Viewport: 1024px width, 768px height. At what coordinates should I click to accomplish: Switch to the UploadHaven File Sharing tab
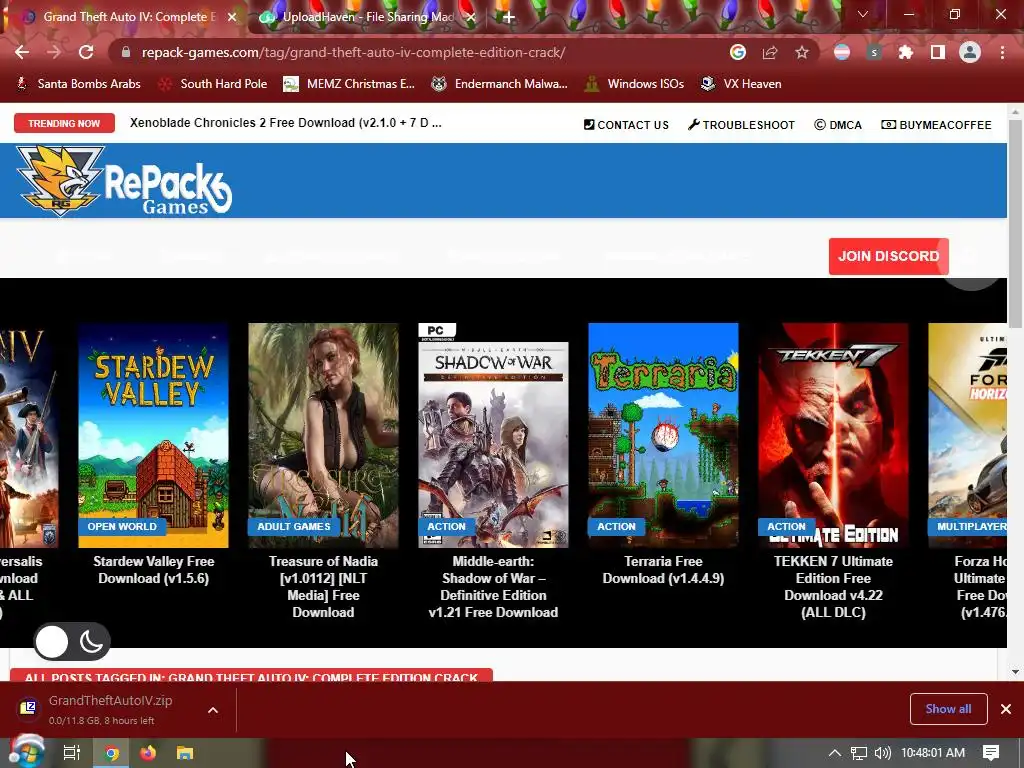click(x=368, y=17)
